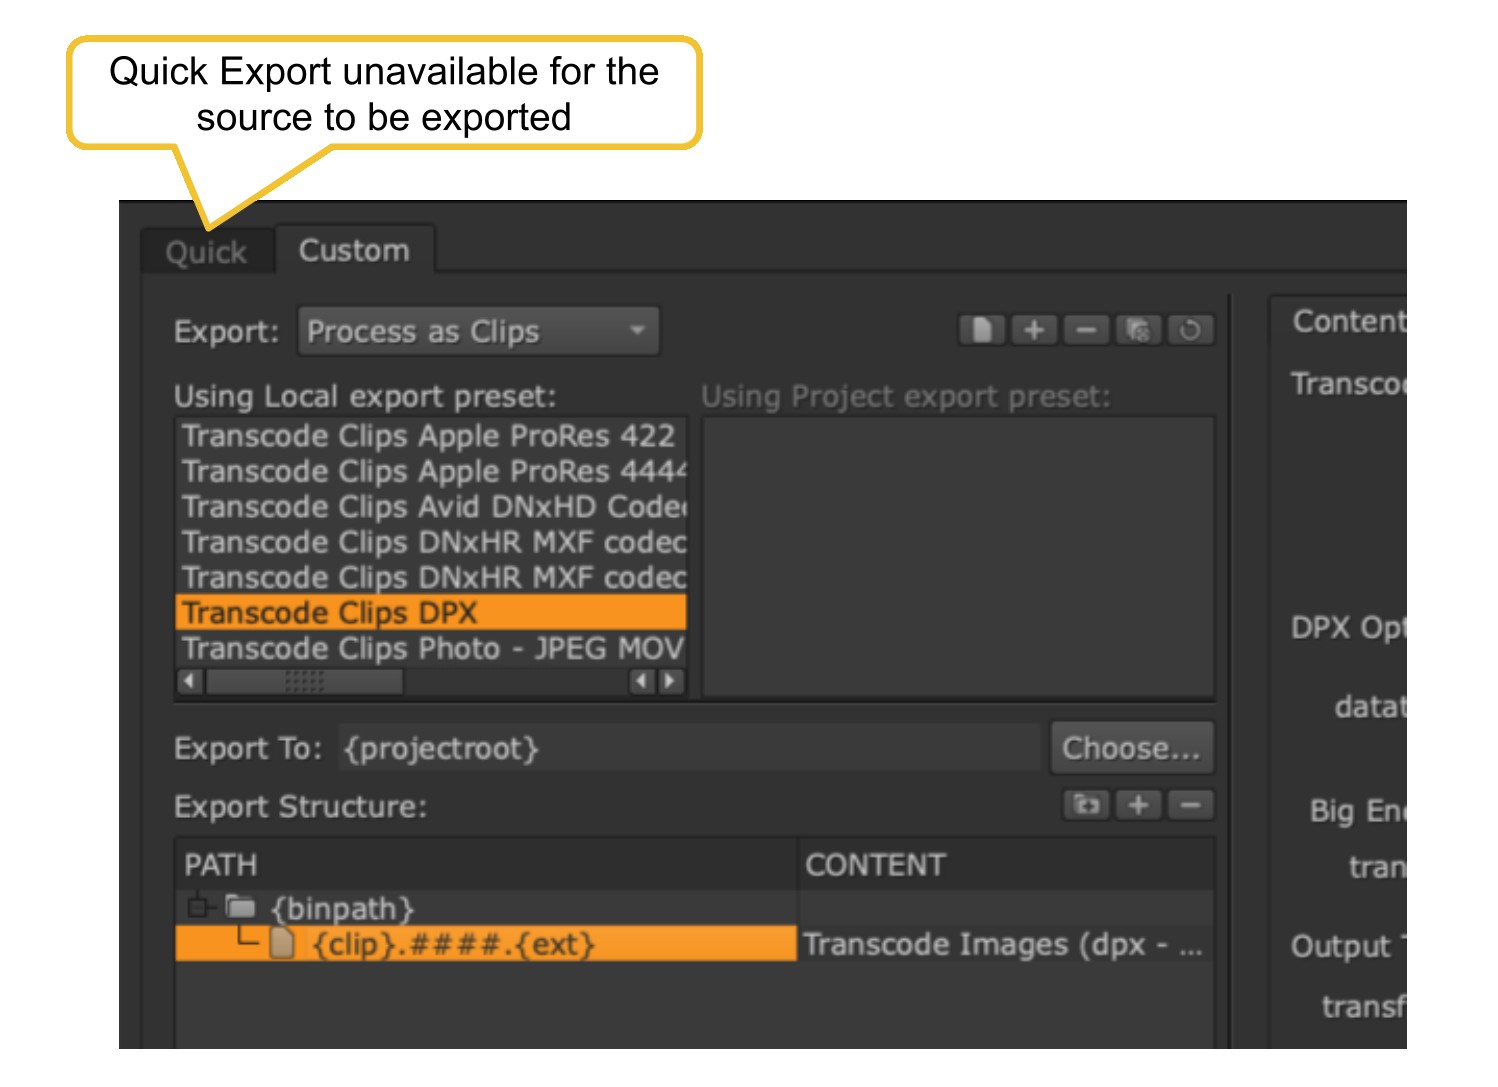Remove the selected export structure item
This screenshot has height=1087, width=1498.
coord(1190,805)
